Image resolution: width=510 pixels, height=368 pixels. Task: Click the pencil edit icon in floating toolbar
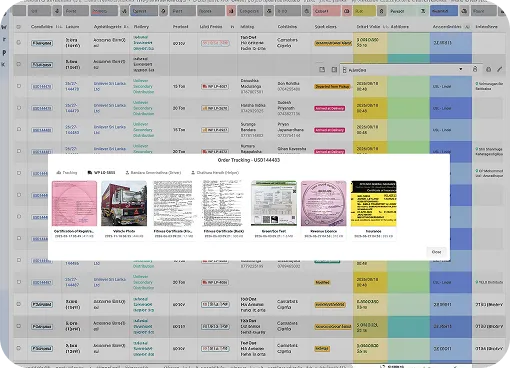point(499,69)
